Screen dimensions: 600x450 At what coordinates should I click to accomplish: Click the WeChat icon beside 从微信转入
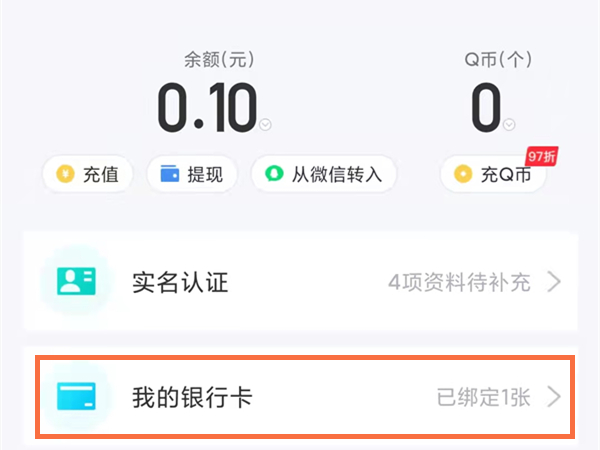pos(272,175)
